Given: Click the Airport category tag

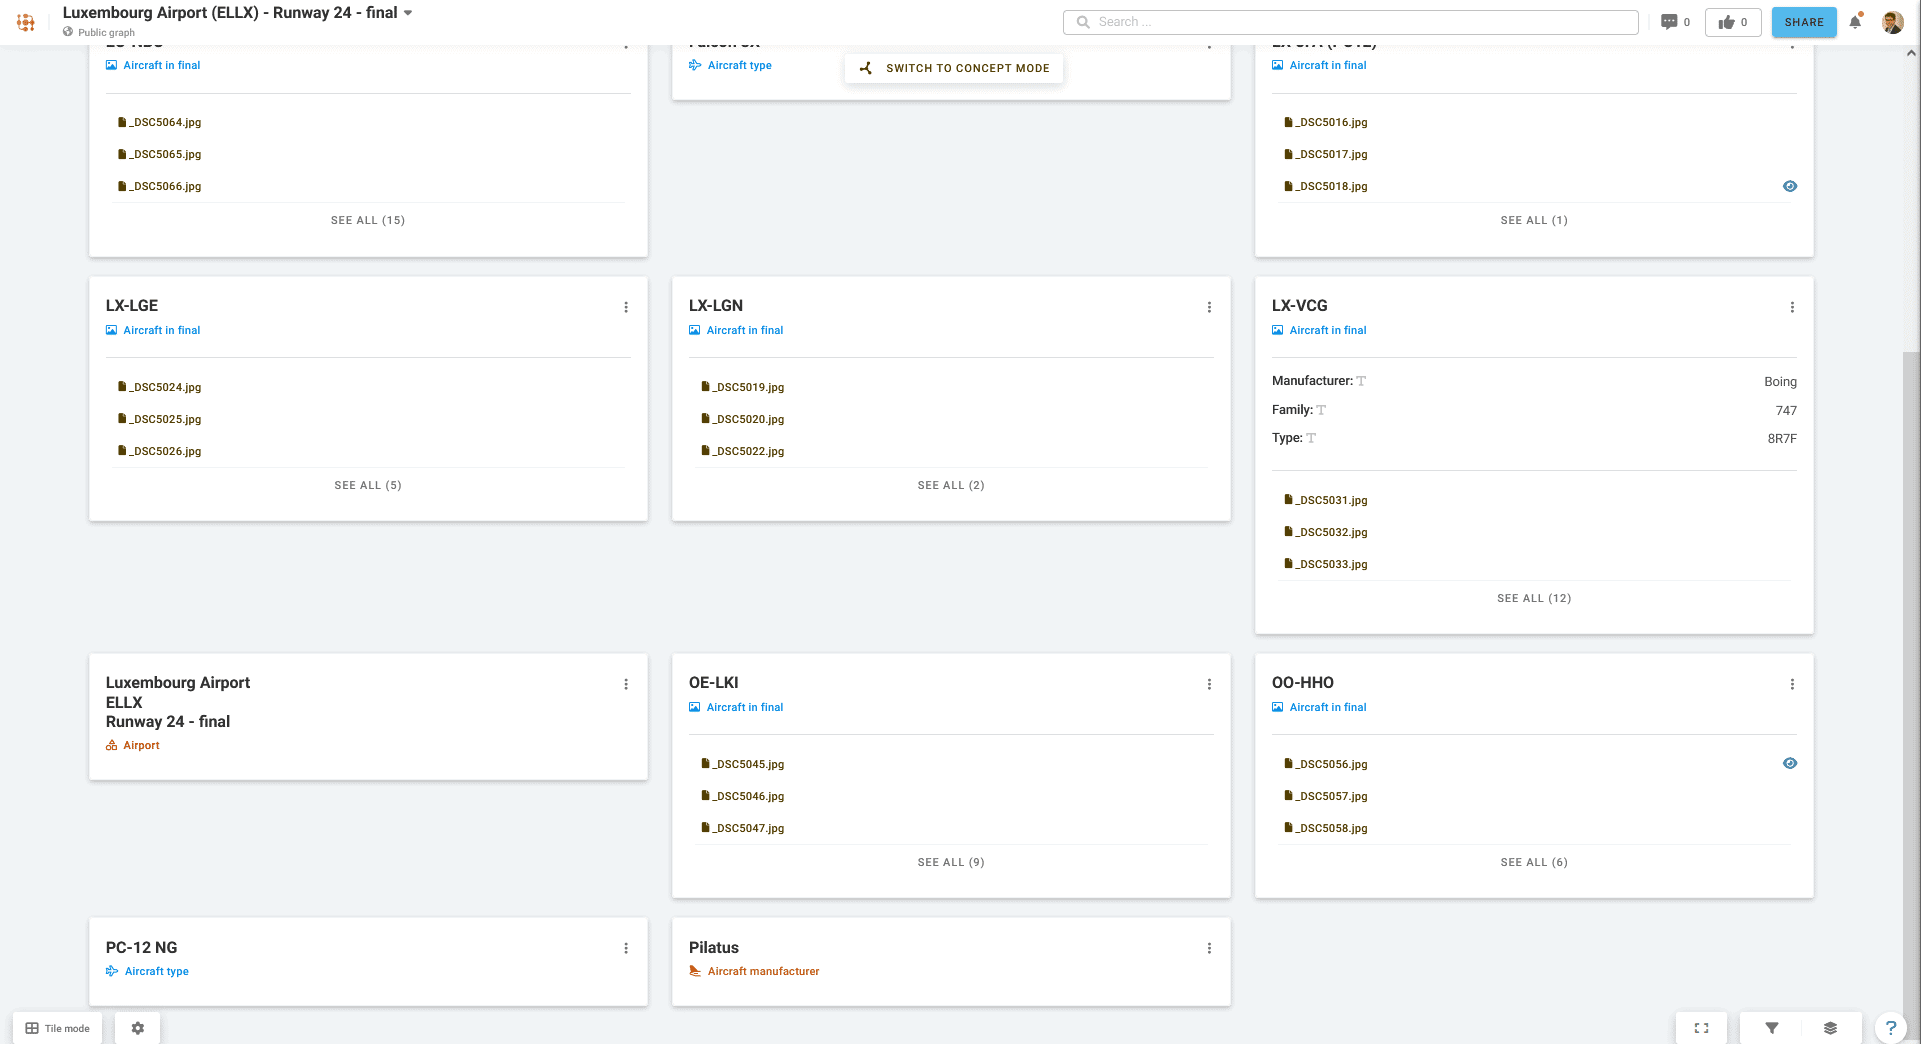Looking at the screenshot, I should tap(133, 745).
